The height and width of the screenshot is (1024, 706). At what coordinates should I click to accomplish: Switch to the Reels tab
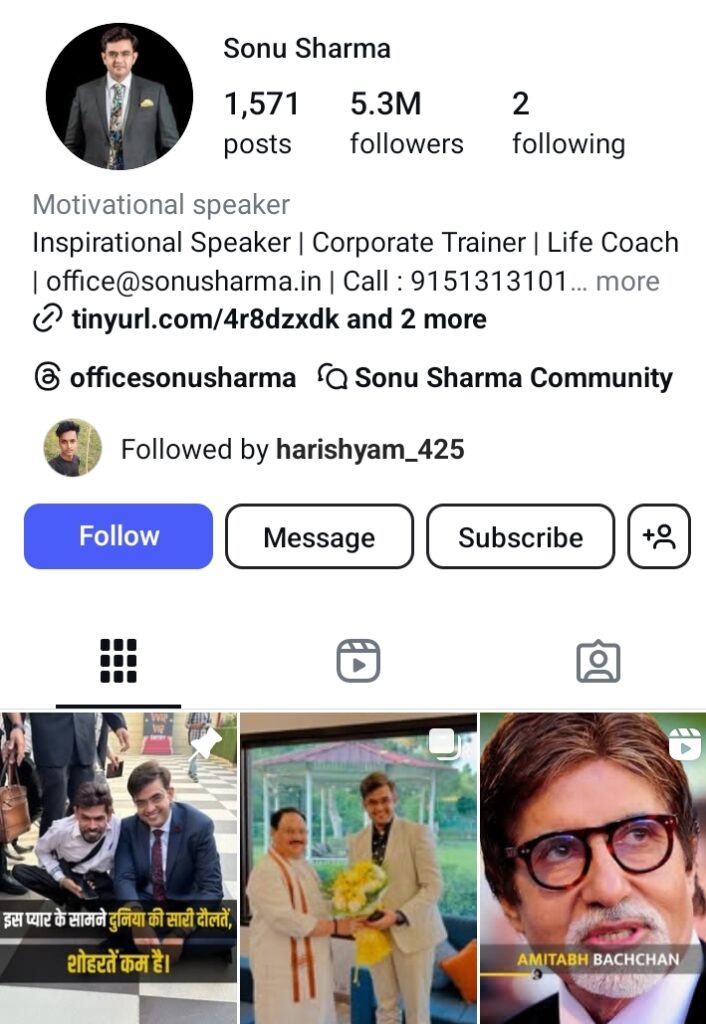click(358, 661)
